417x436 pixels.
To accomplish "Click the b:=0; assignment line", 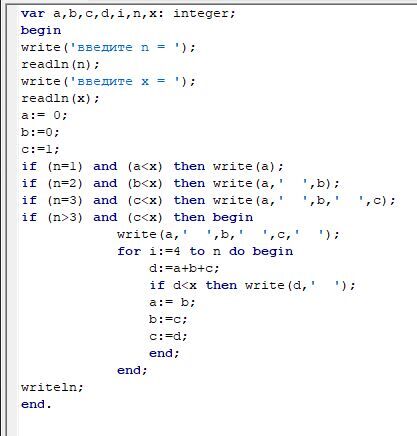I will (x=40, y=132).
